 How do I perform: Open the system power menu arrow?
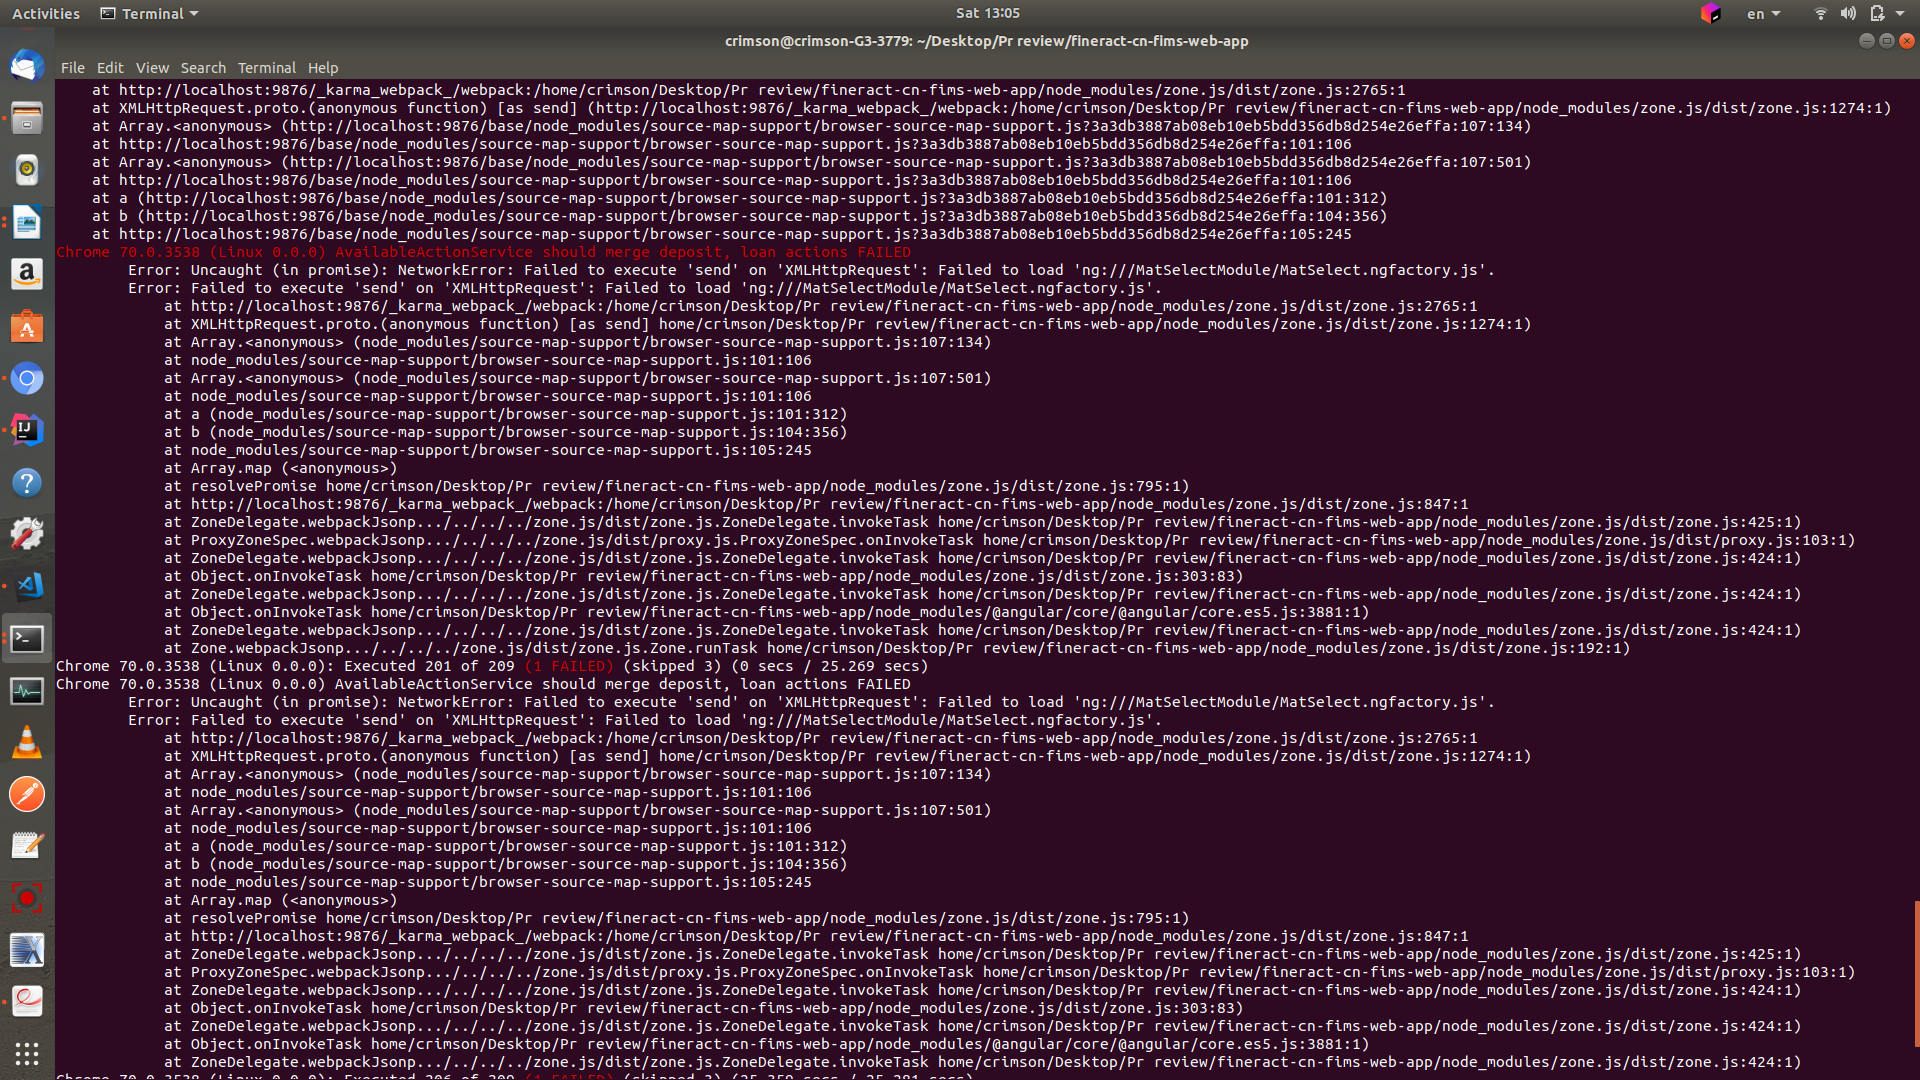tap(1900, 13)
